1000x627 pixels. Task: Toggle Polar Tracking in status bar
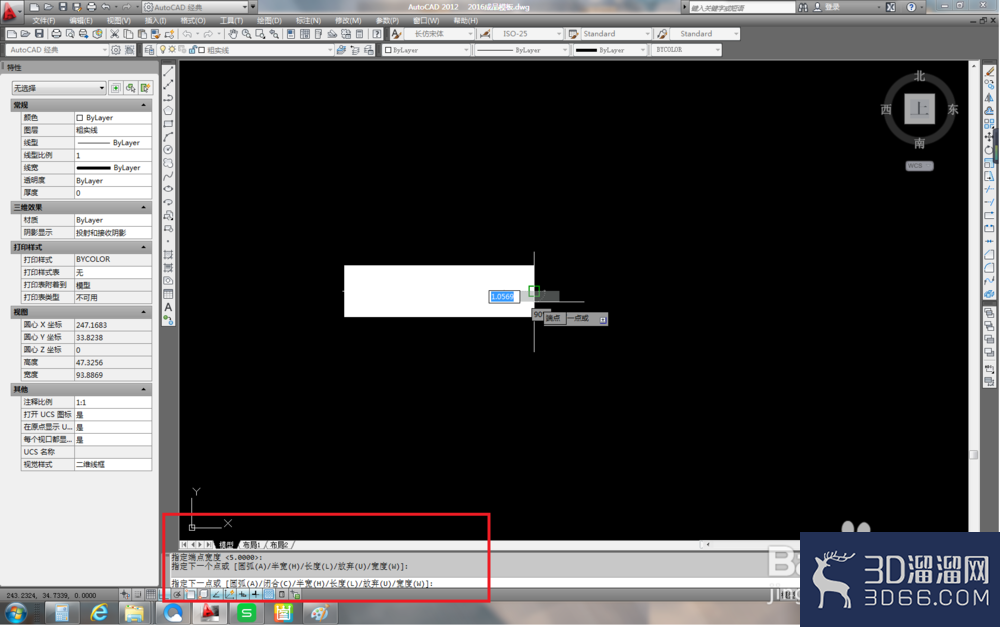point(177,594)
